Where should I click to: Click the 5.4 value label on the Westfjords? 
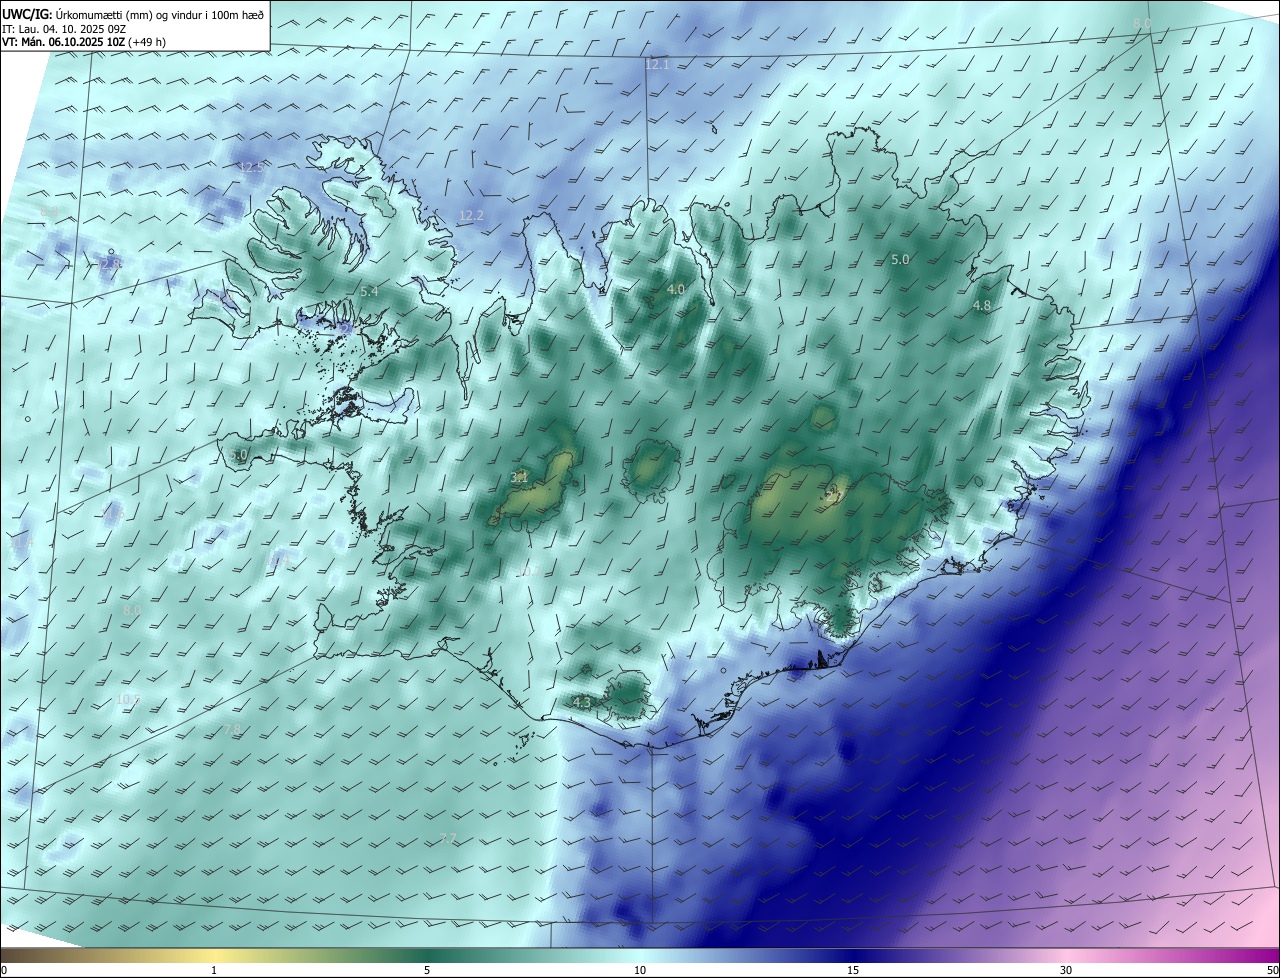coord(369,291)
